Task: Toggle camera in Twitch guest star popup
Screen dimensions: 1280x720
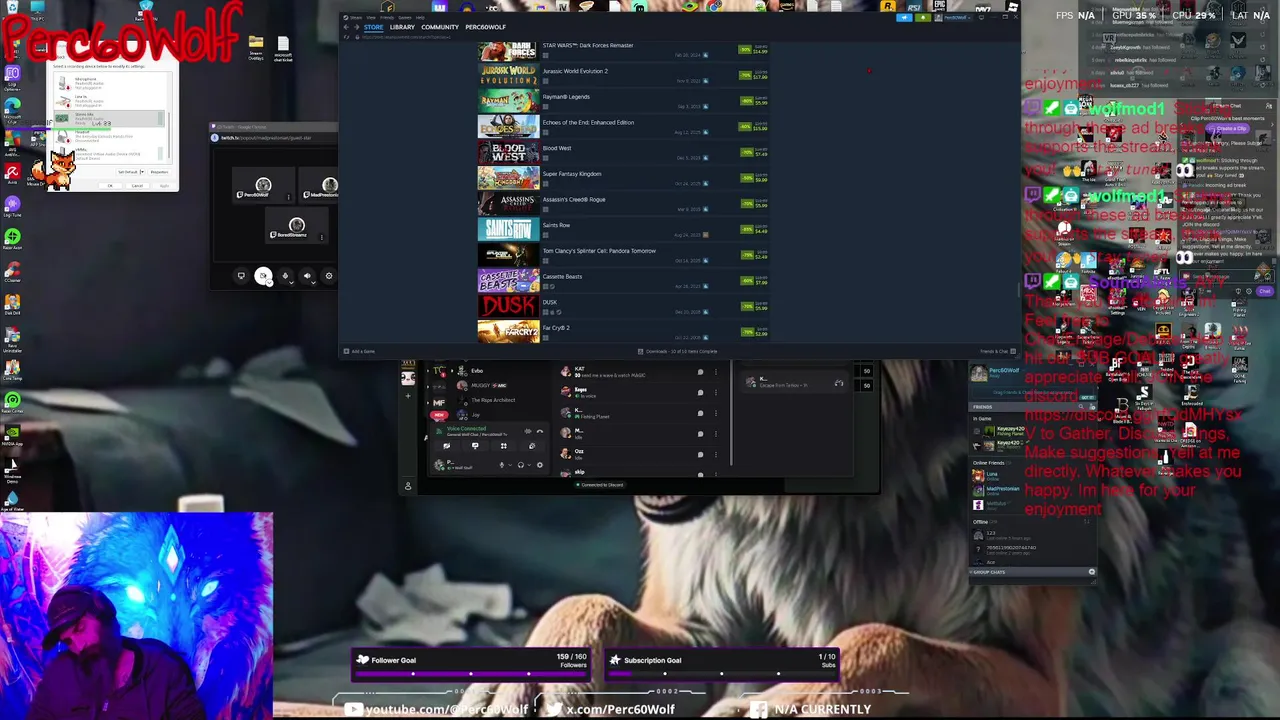Action: (263, 276)
